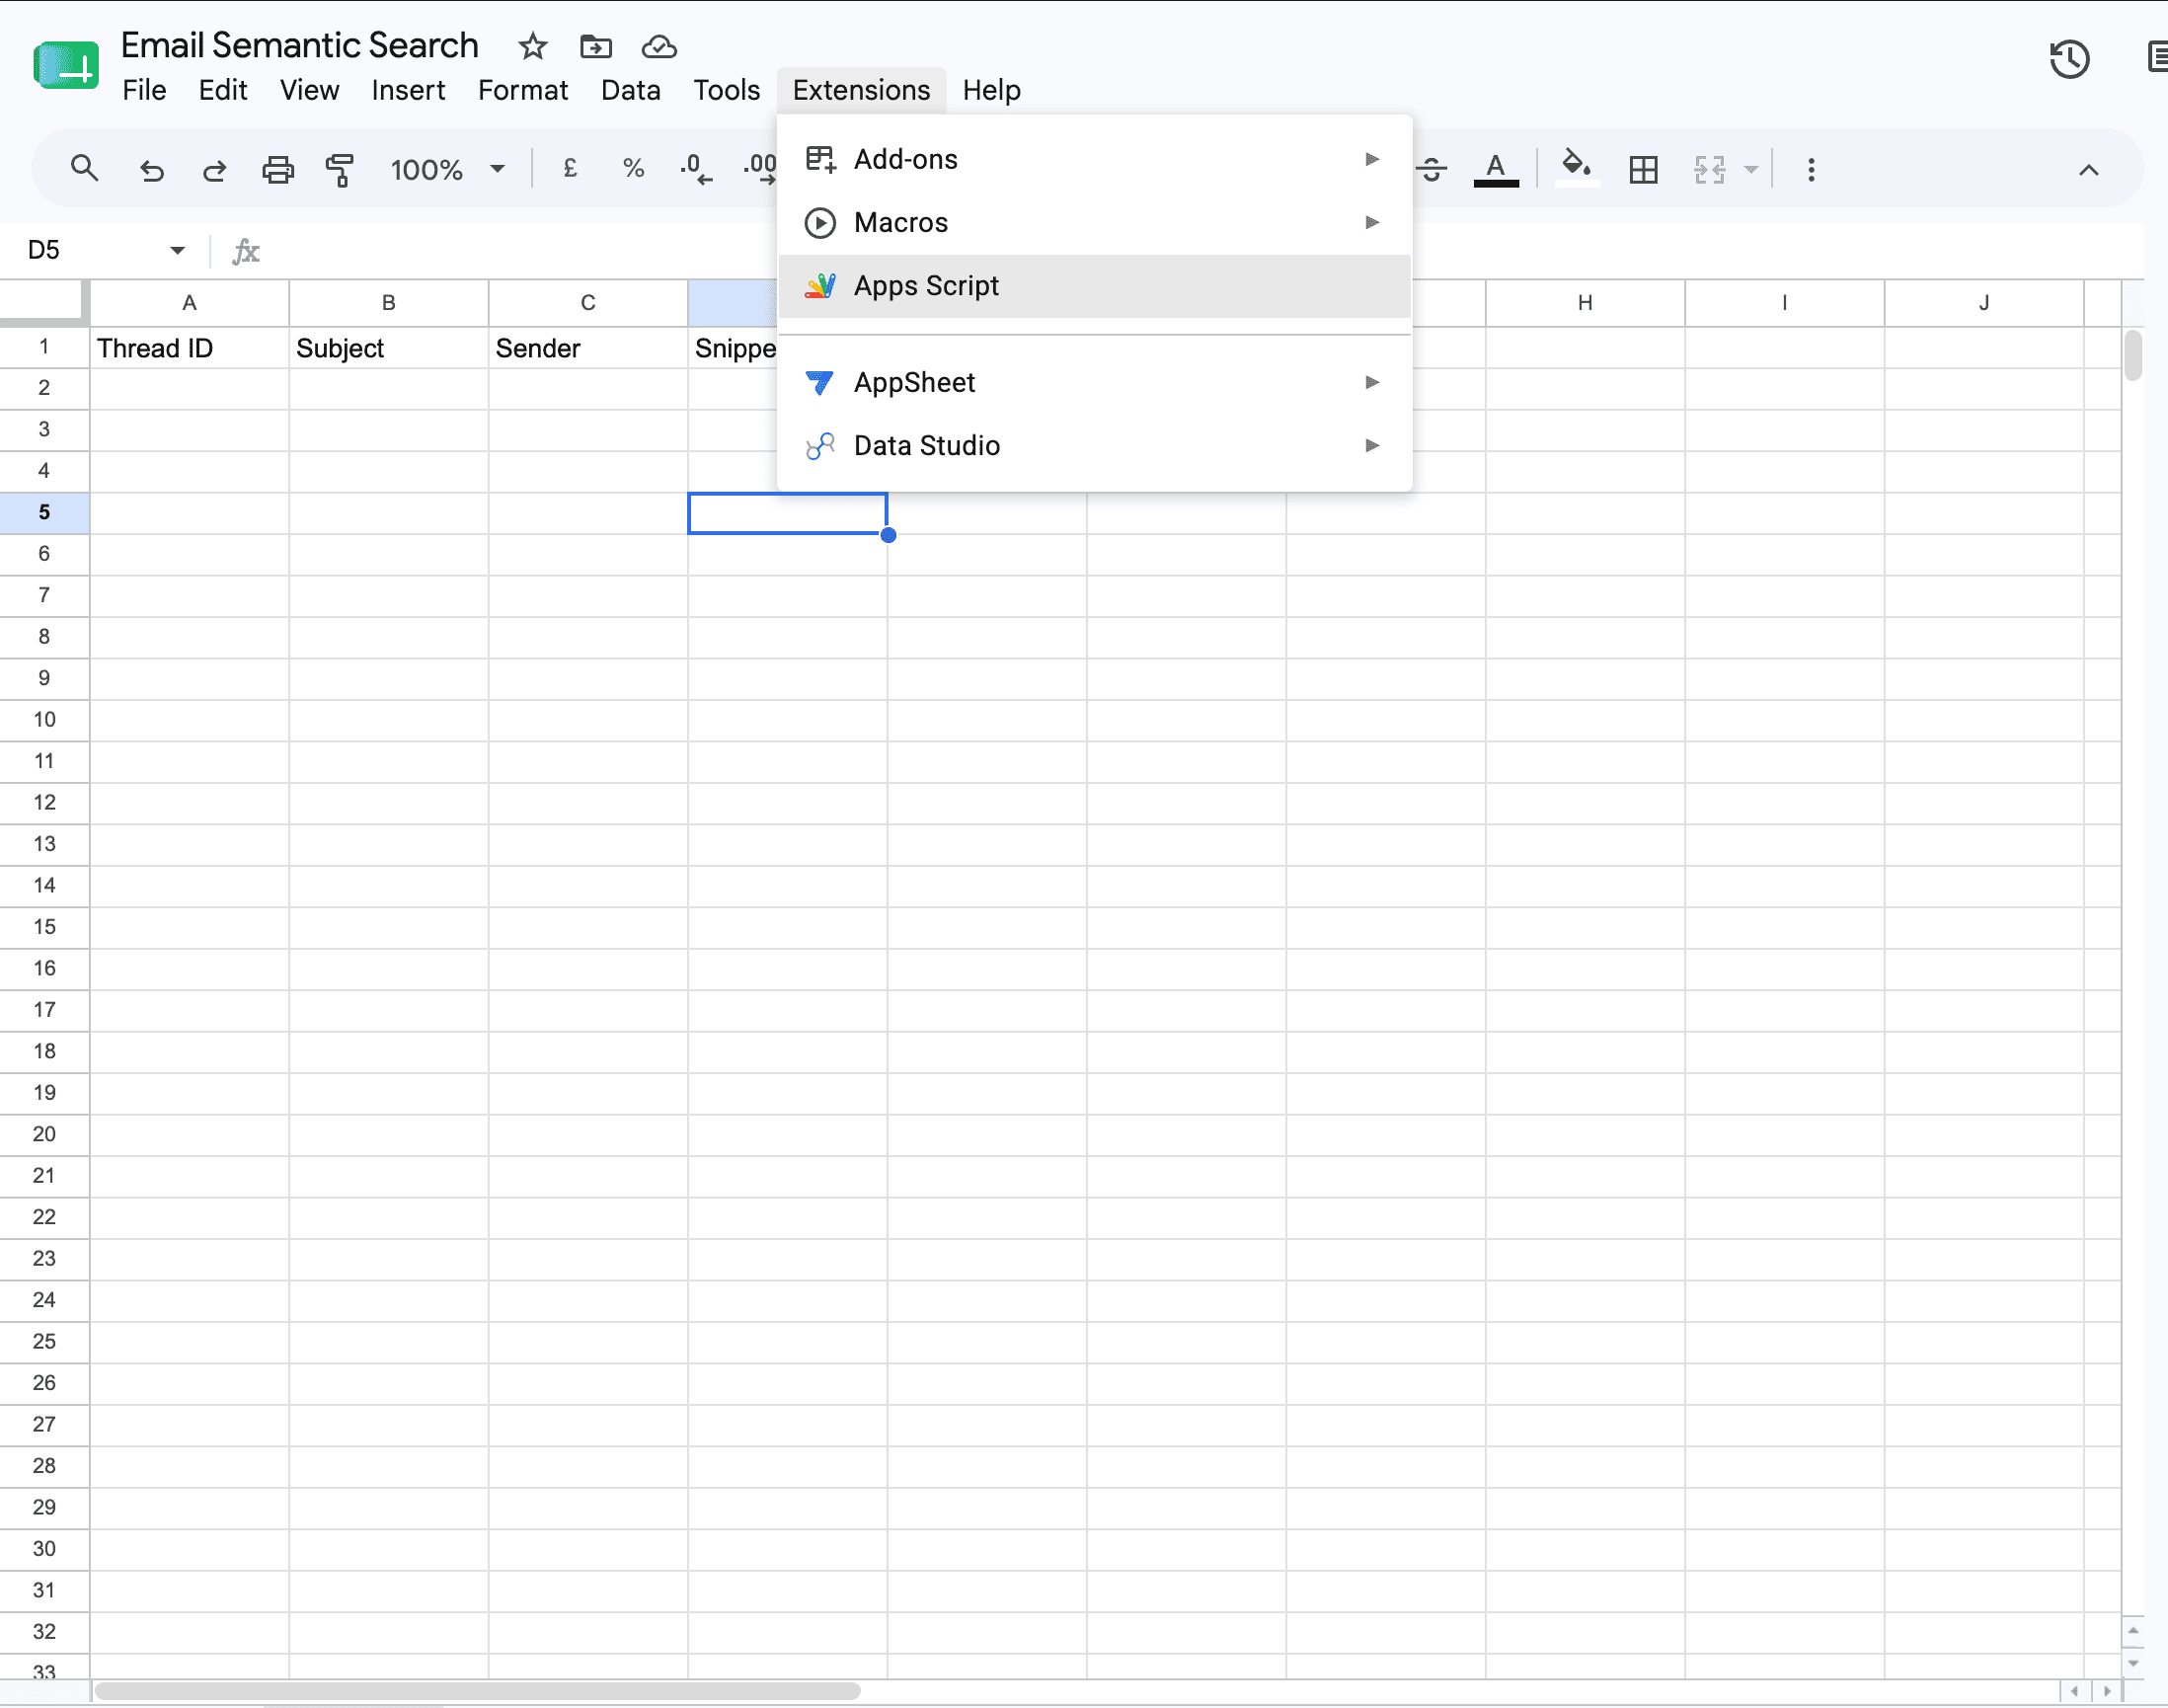The width and height of the screenshot is (2168, 1708).
Task: Select the Snippet header cell
Action: [x=733, y=348]
